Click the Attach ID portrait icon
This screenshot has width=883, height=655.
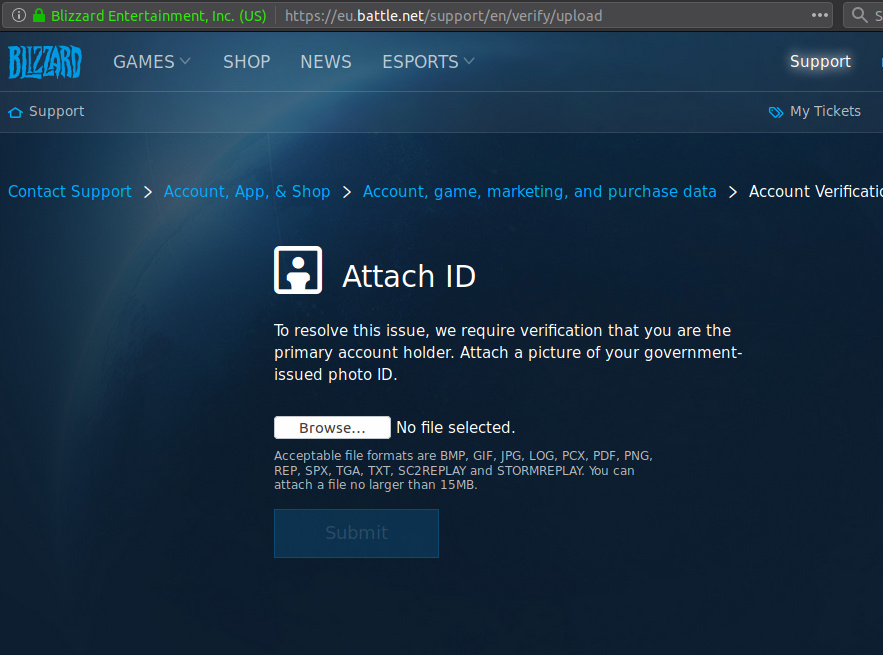pos(298,270)
